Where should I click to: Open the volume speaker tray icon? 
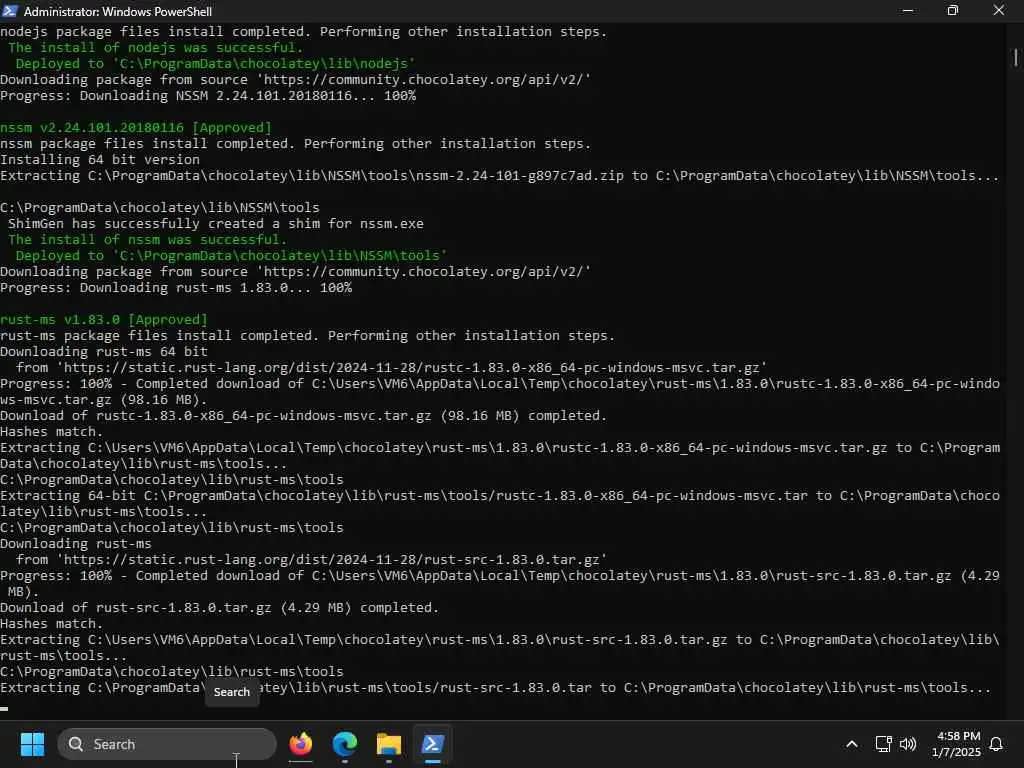908,744
